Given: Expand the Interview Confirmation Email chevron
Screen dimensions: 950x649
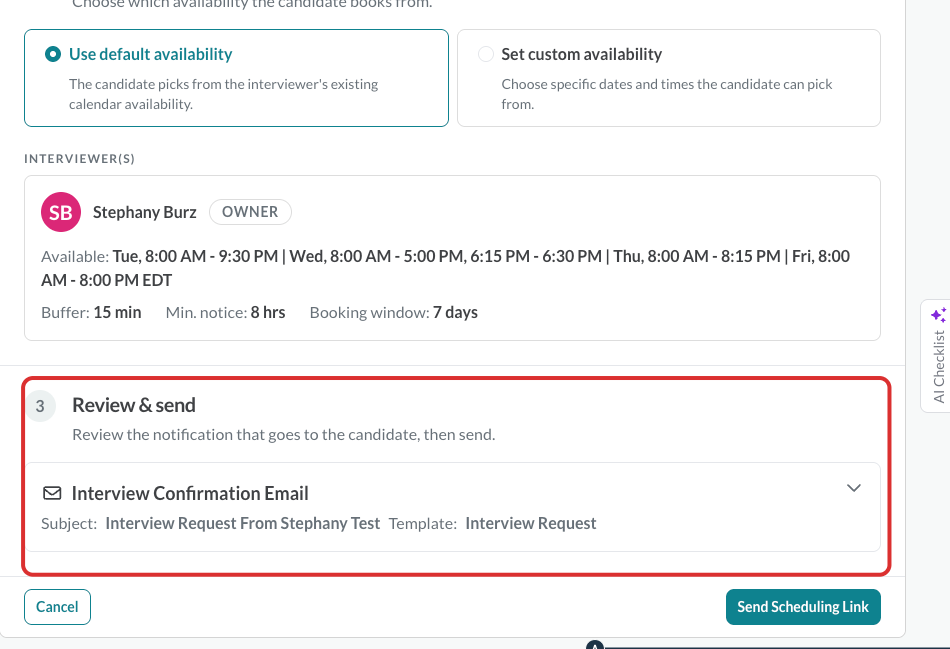Looking at the screenshot, I should 854,488.
